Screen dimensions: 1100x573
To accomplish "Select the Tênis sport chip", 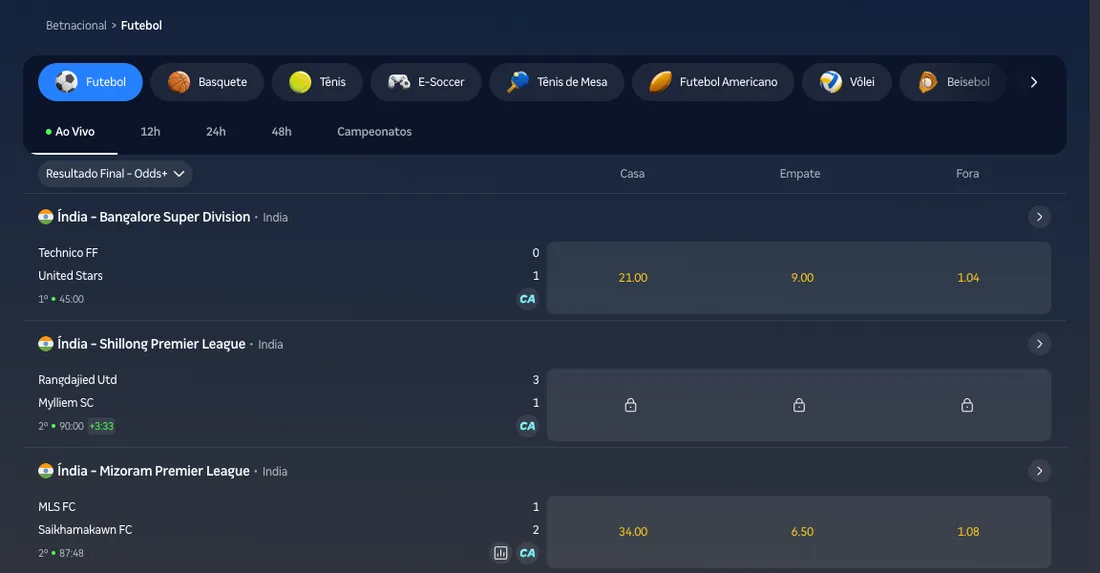I will click(317, 82).
